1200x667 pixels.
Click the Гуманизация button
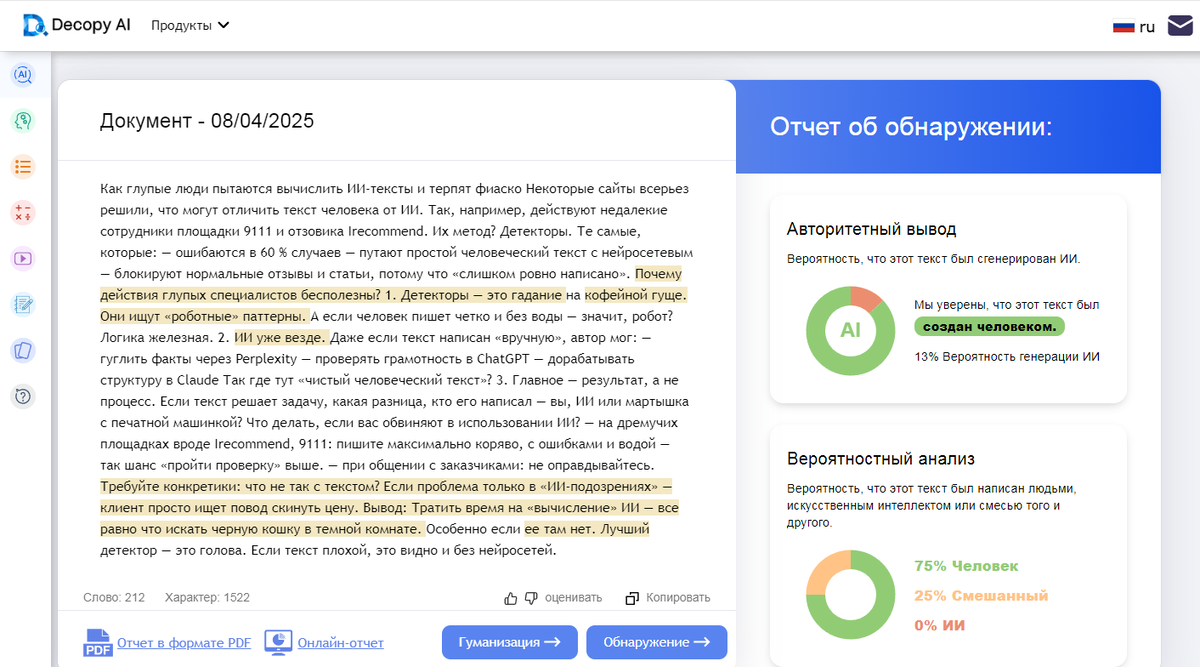(510, 642)
